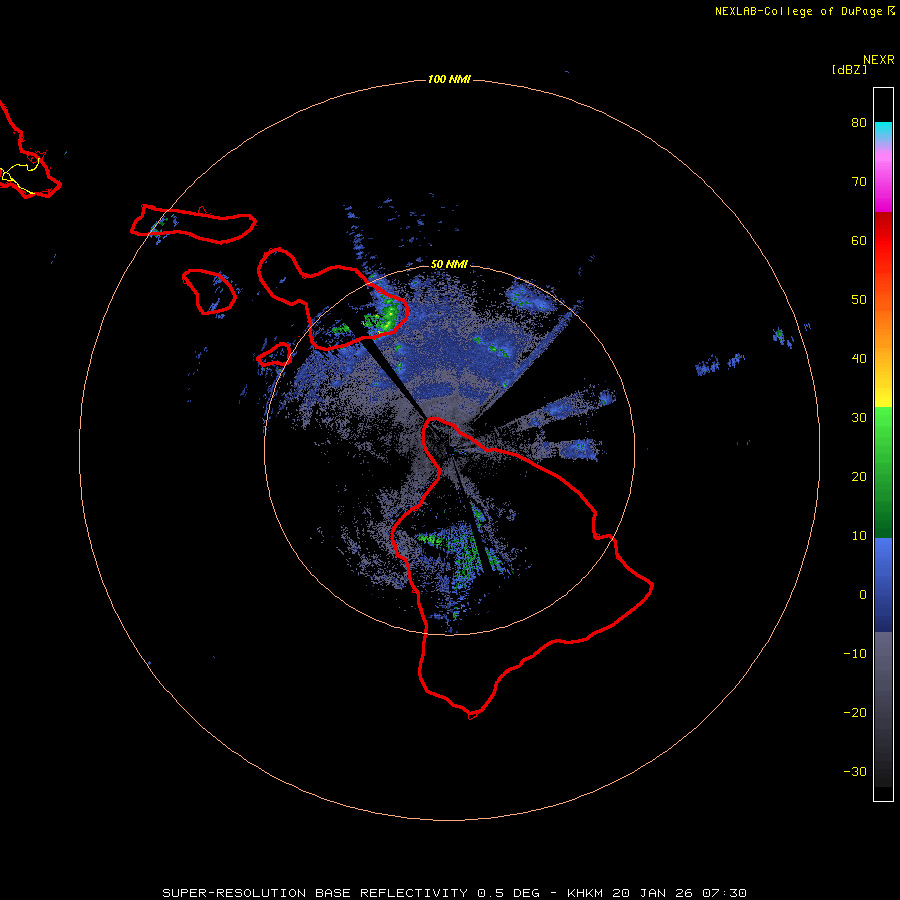Click the -20 dBZ scale value
This screenshot has width=900, height=900.
pos(855,713)
